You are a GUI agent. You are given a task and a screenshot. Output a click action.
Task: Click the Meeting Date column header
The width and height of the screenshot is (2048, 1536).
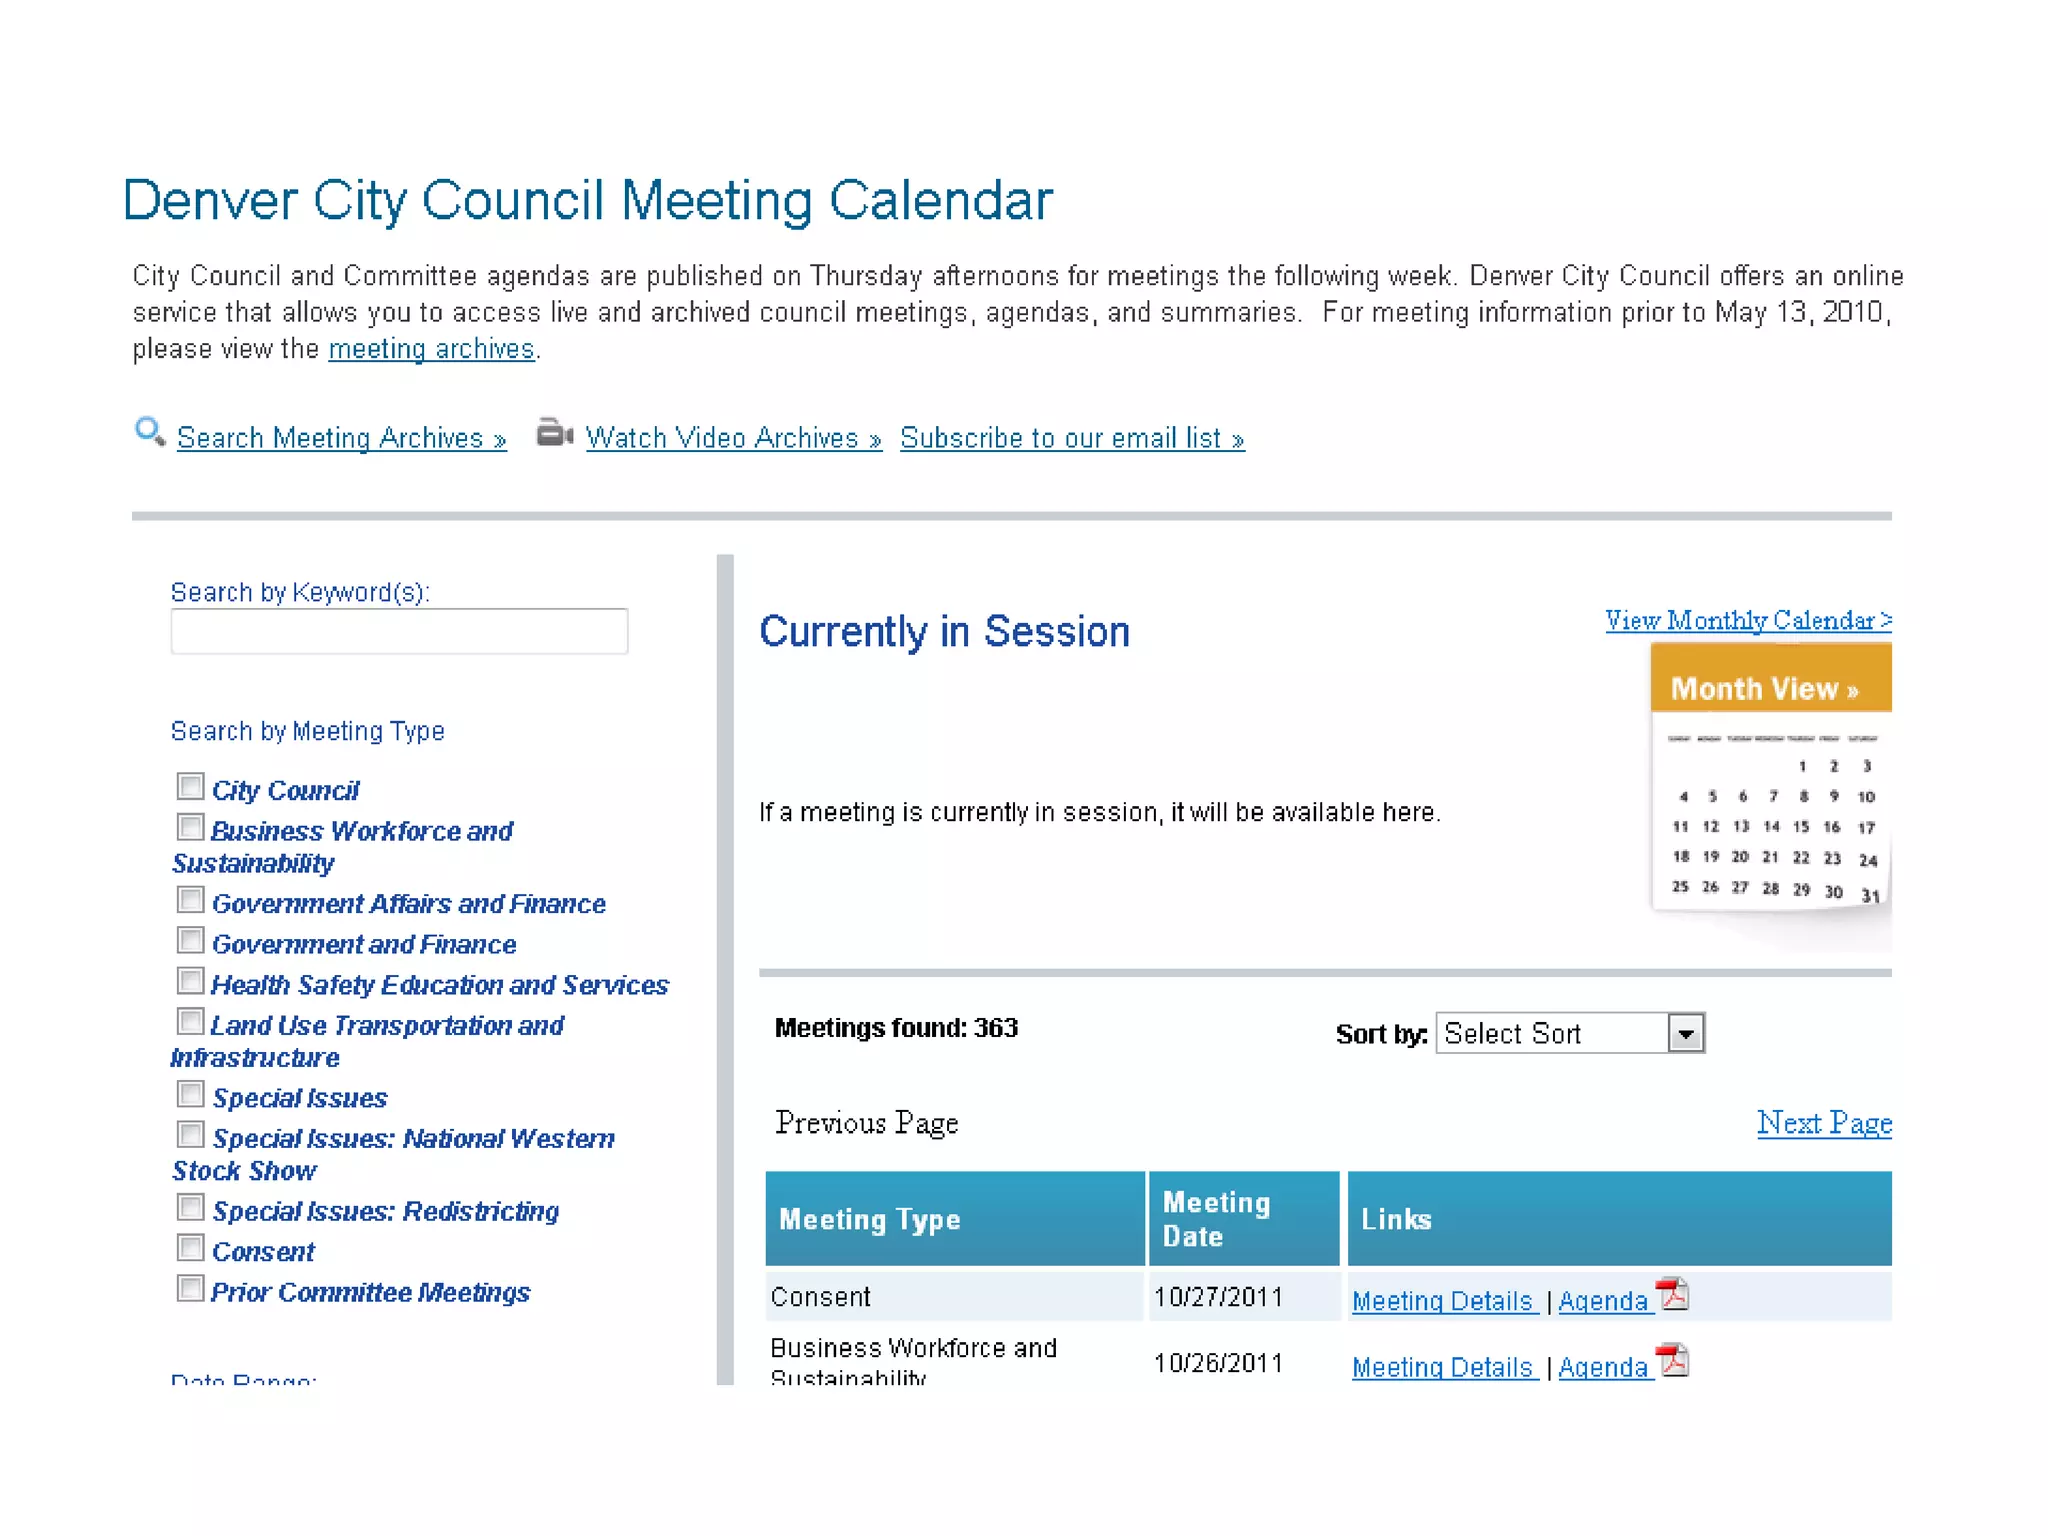pyautogui.click(x=1216, y=1219)
